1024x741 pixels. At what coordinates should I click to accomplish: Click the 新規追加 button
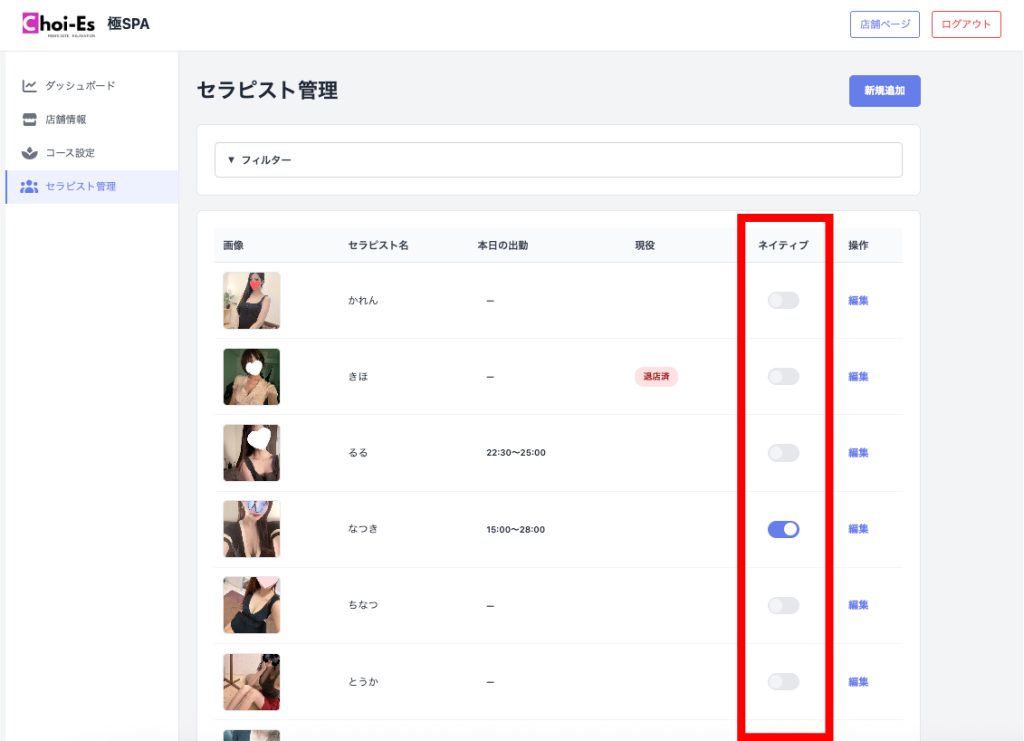884,91
